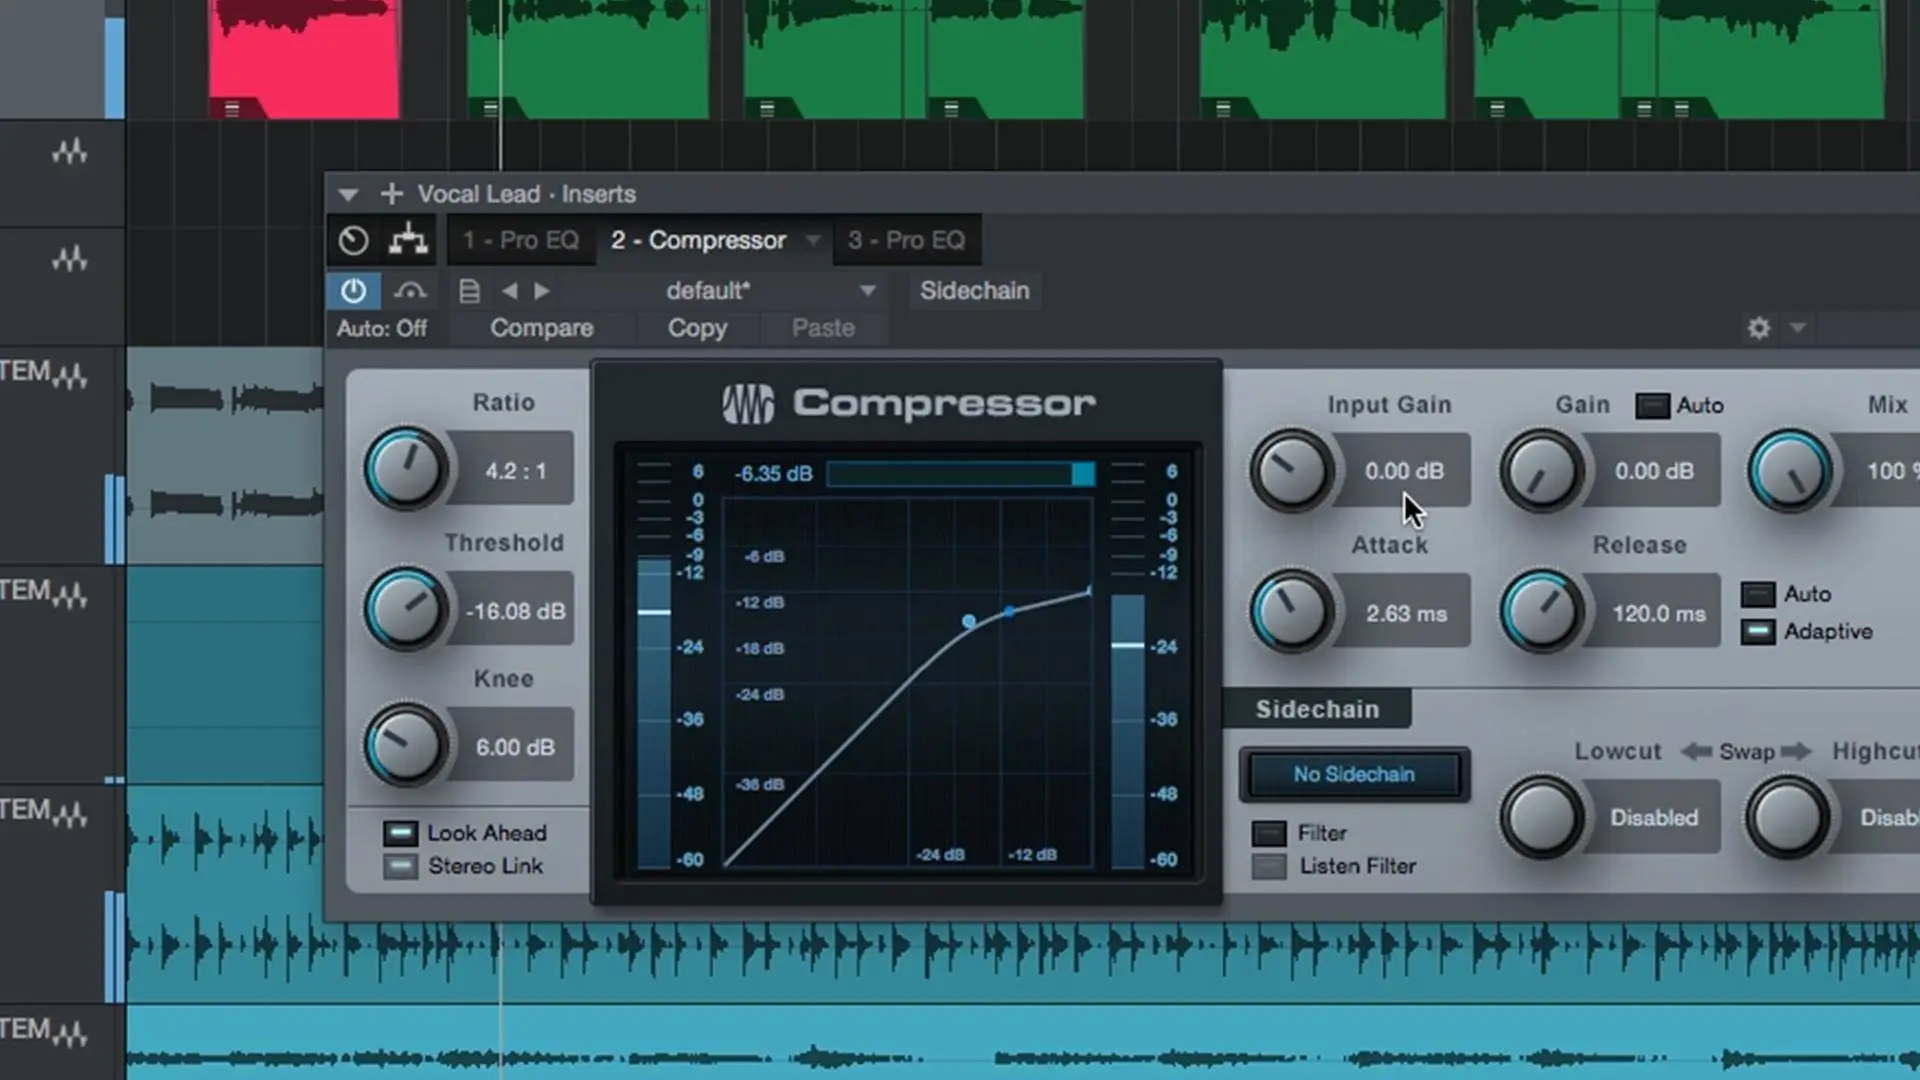Image resolution: width=1920 pixels, height=1080 pixels.
Task: Click the Ratio value 4.2 : 1
Action: pos(516,470)
